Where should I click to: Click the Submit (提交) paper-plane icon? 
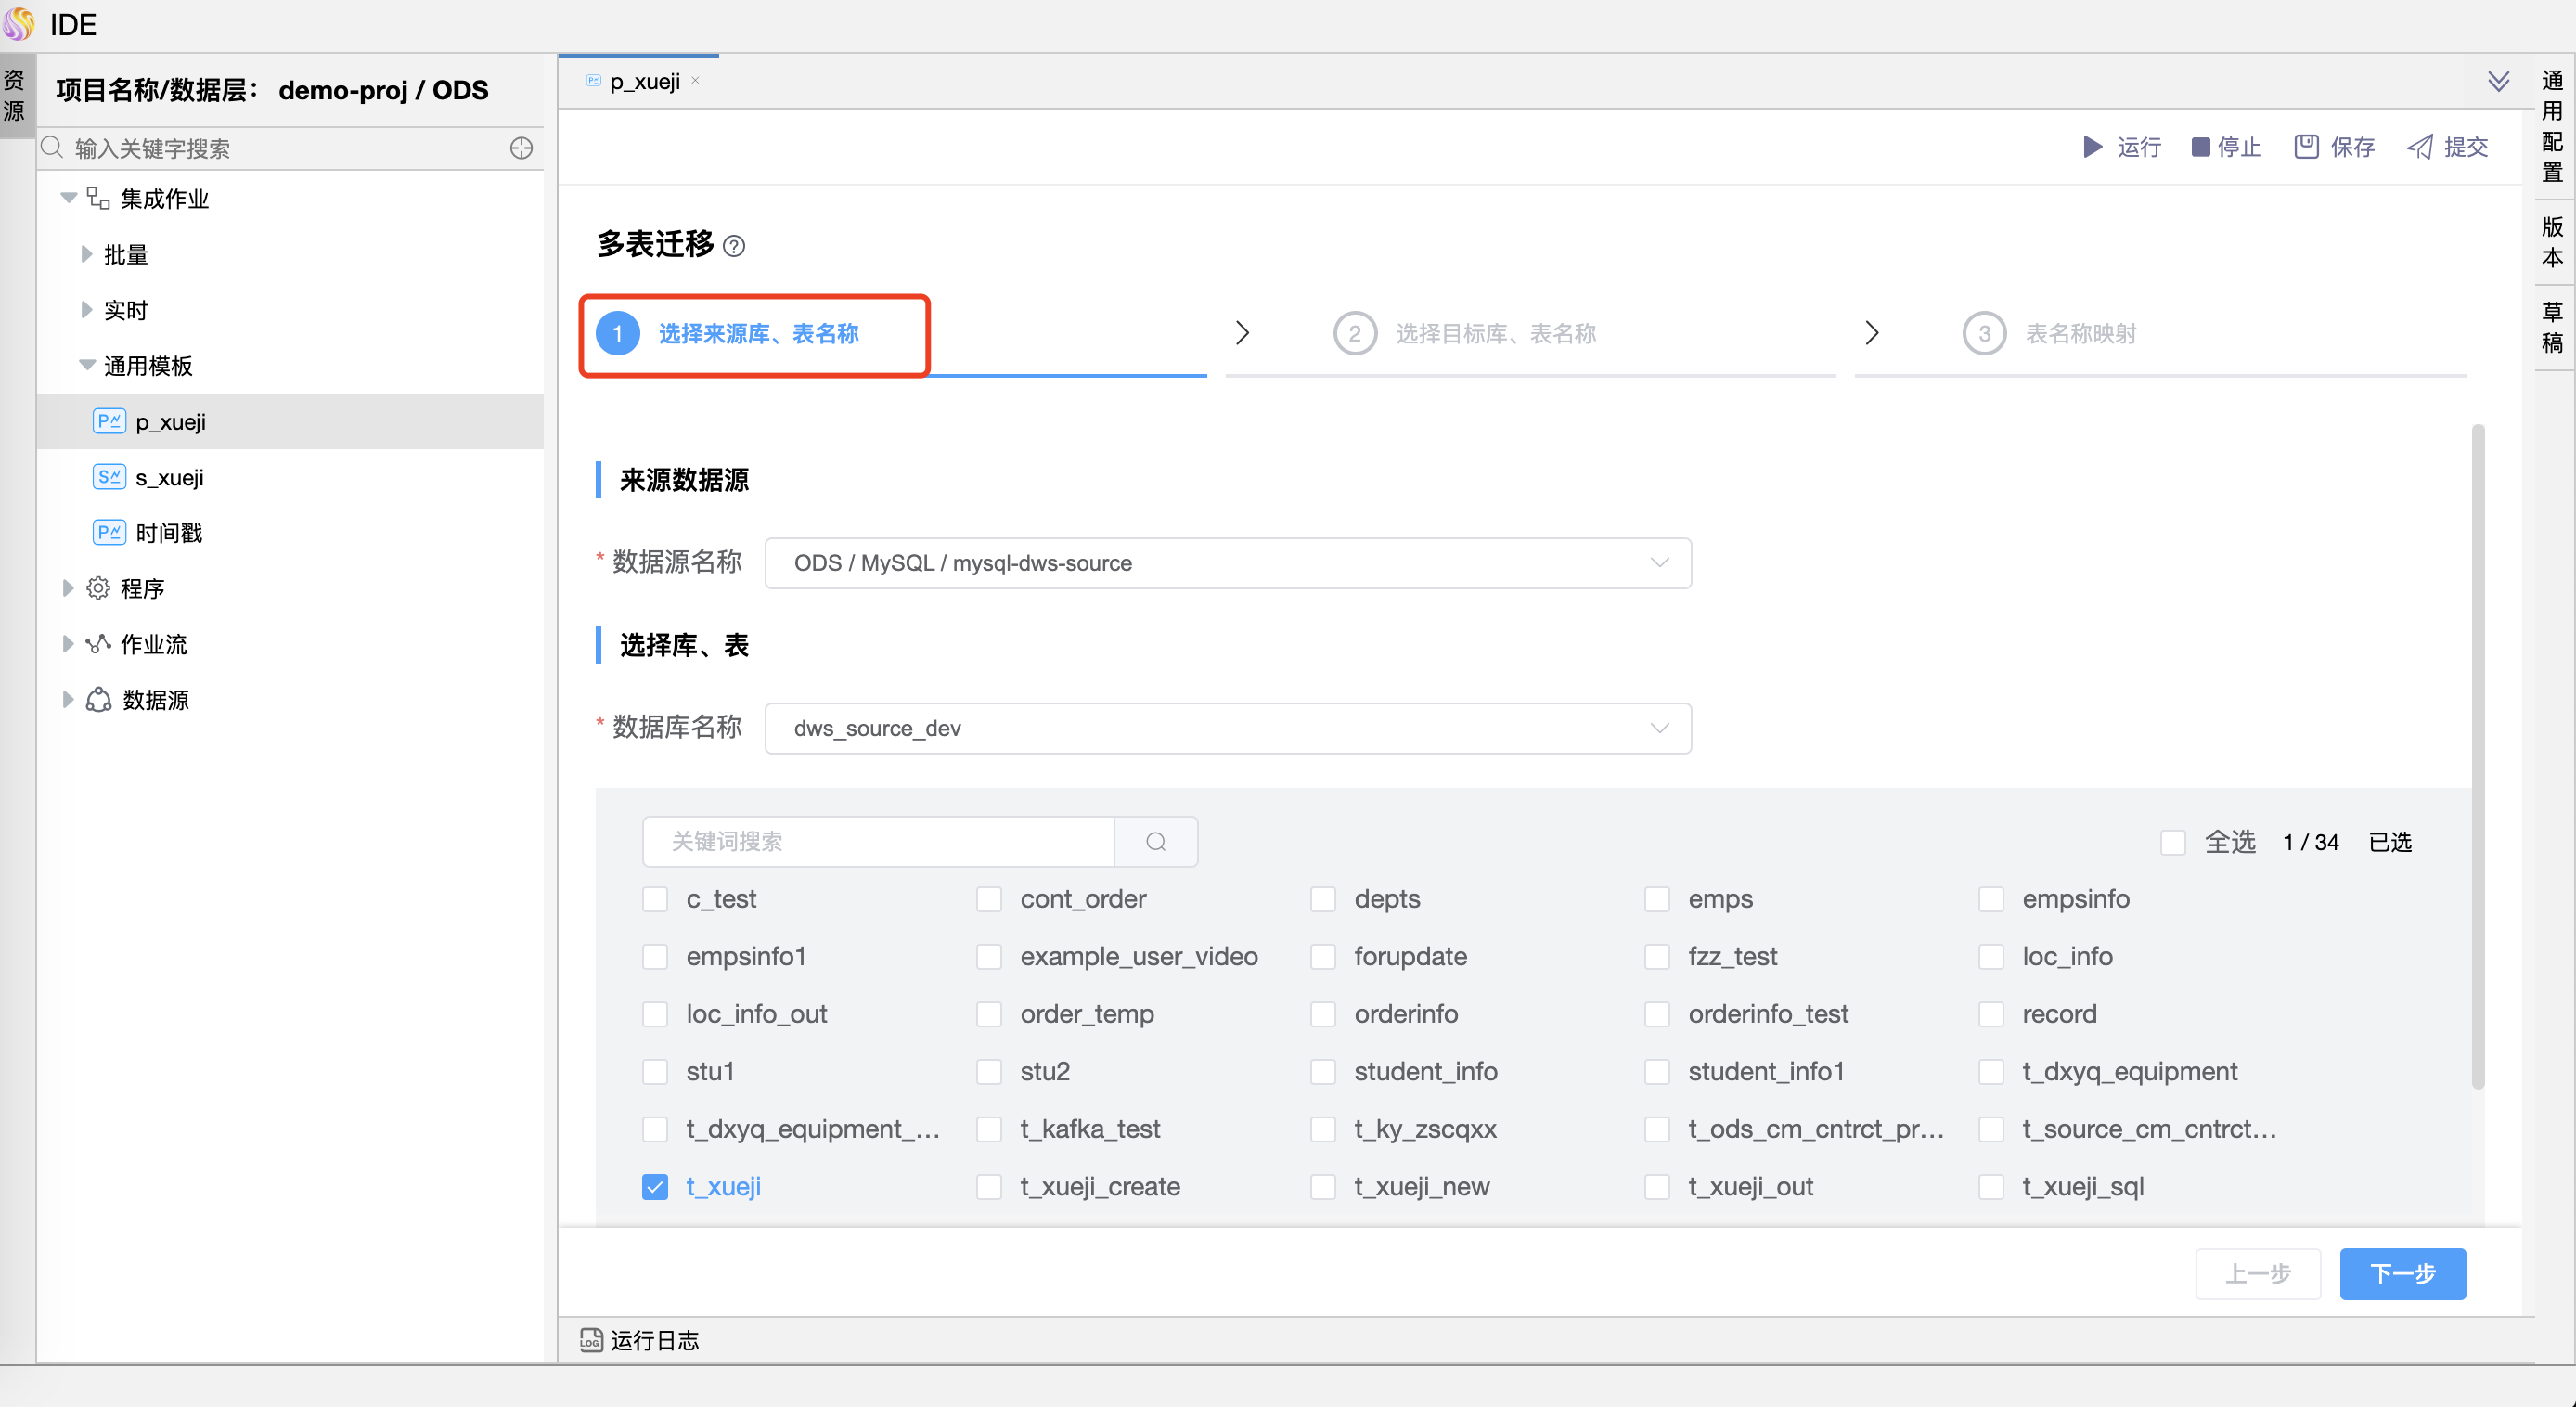[2420, 147]
